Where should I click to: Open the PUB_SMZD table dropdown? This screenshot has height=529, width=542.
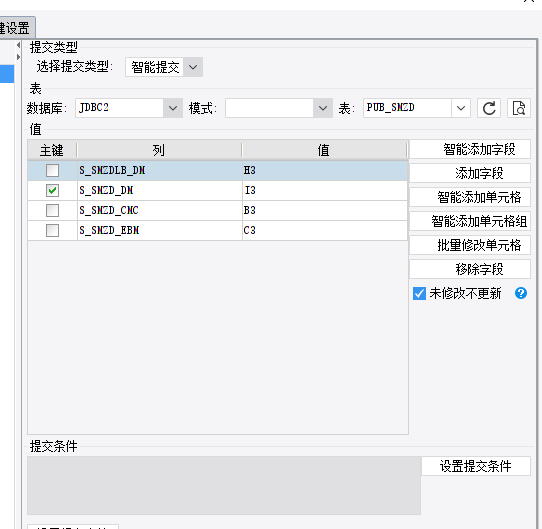[417, 108]
